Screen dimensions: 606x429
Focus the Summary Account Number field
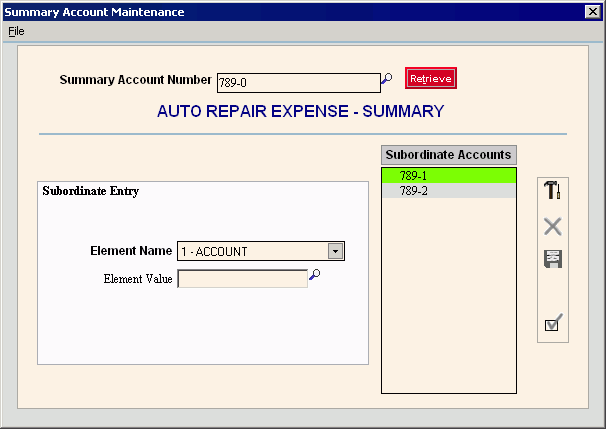coord(297,82)
